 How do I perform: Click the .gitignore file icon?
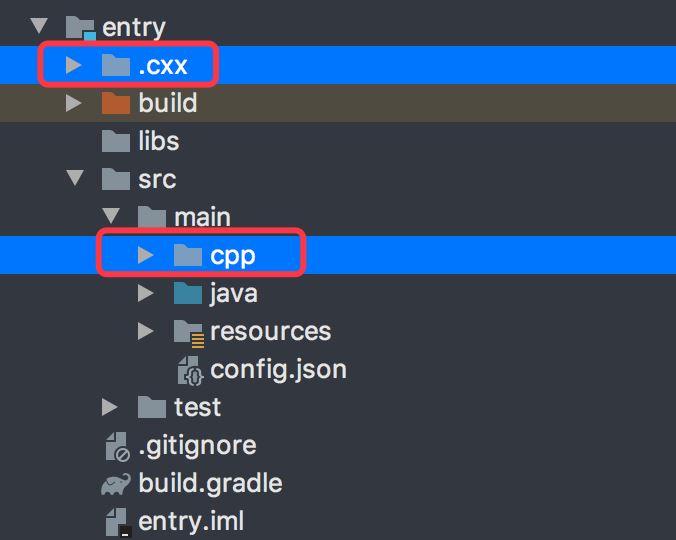pyautogui.click(x=117, y=446)
